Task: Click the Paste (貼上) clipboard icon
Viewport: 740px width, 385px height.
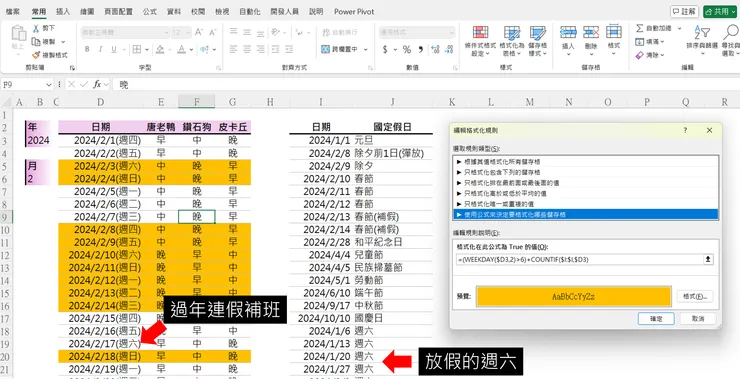Action: pos(18,33)
